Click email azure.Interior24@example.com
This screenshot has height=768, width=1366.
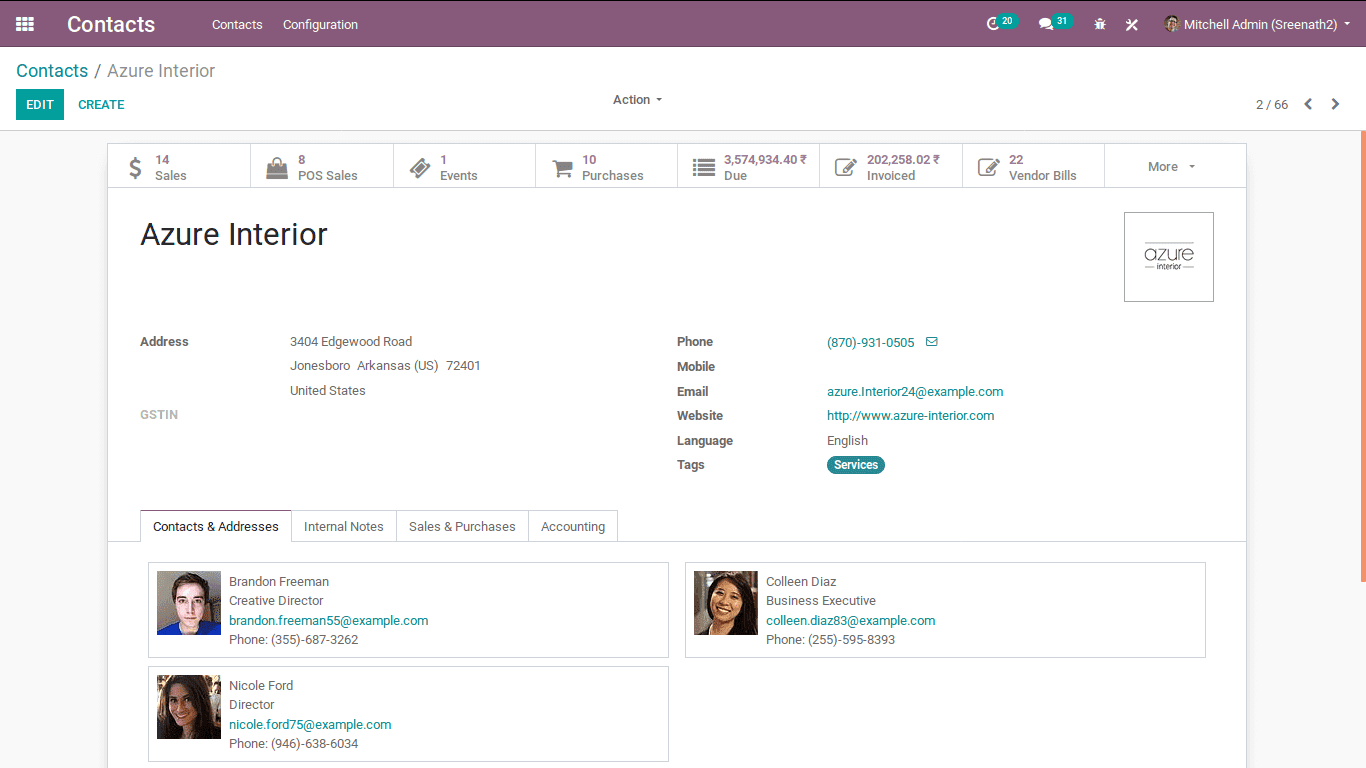pyautogui.click(x=915, y=392)
